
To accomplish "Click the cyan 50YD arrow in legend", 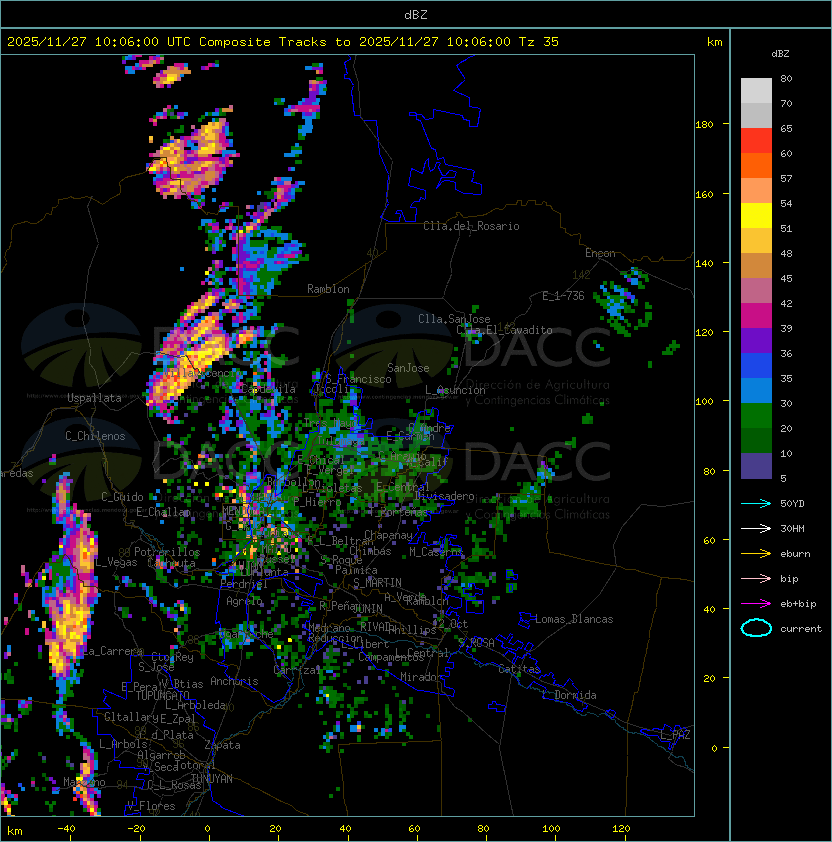I will (756, 503).
